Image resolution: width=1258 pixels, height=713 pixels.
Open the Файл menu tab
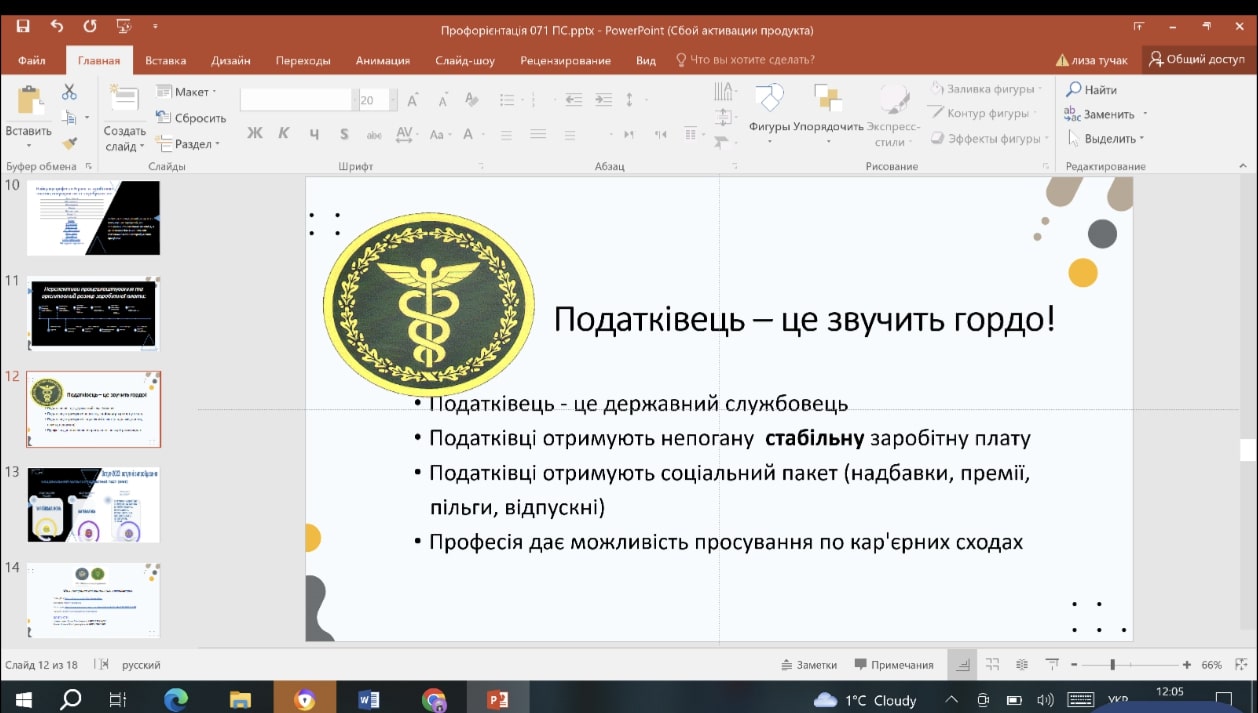(32, 60)
